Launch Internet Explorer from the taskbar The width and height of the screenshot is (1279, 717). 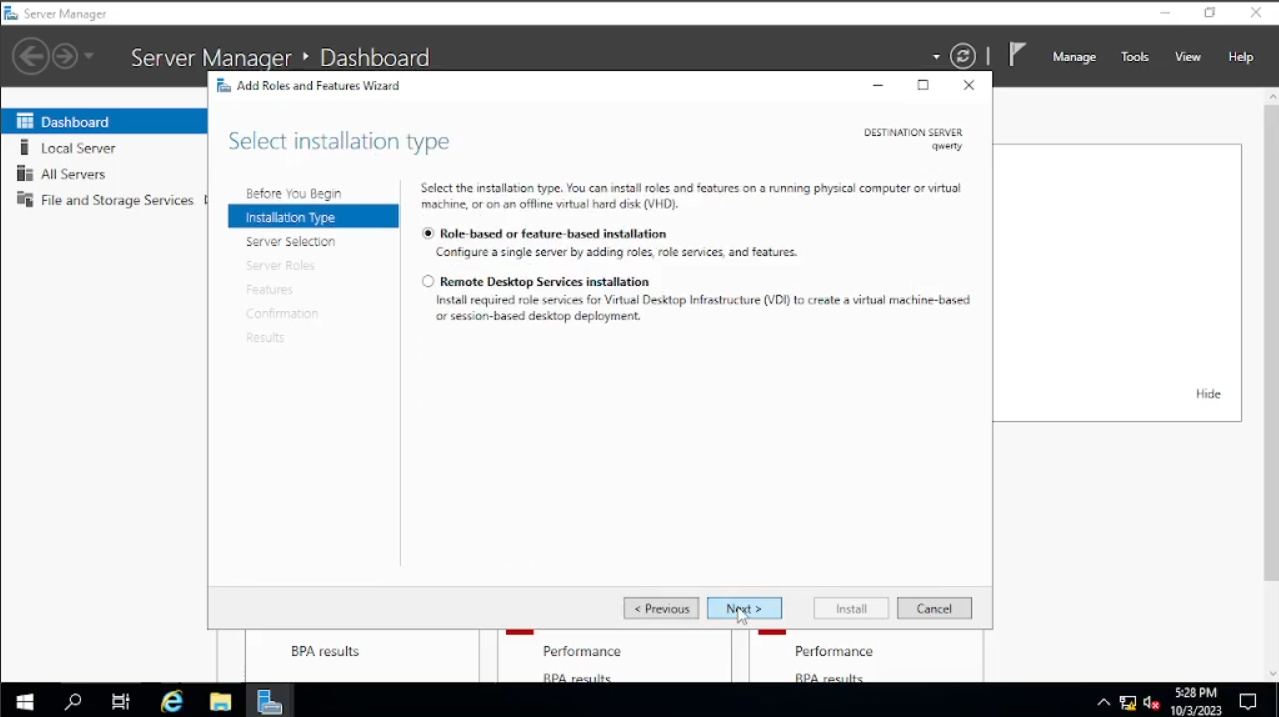pos(172,701)
